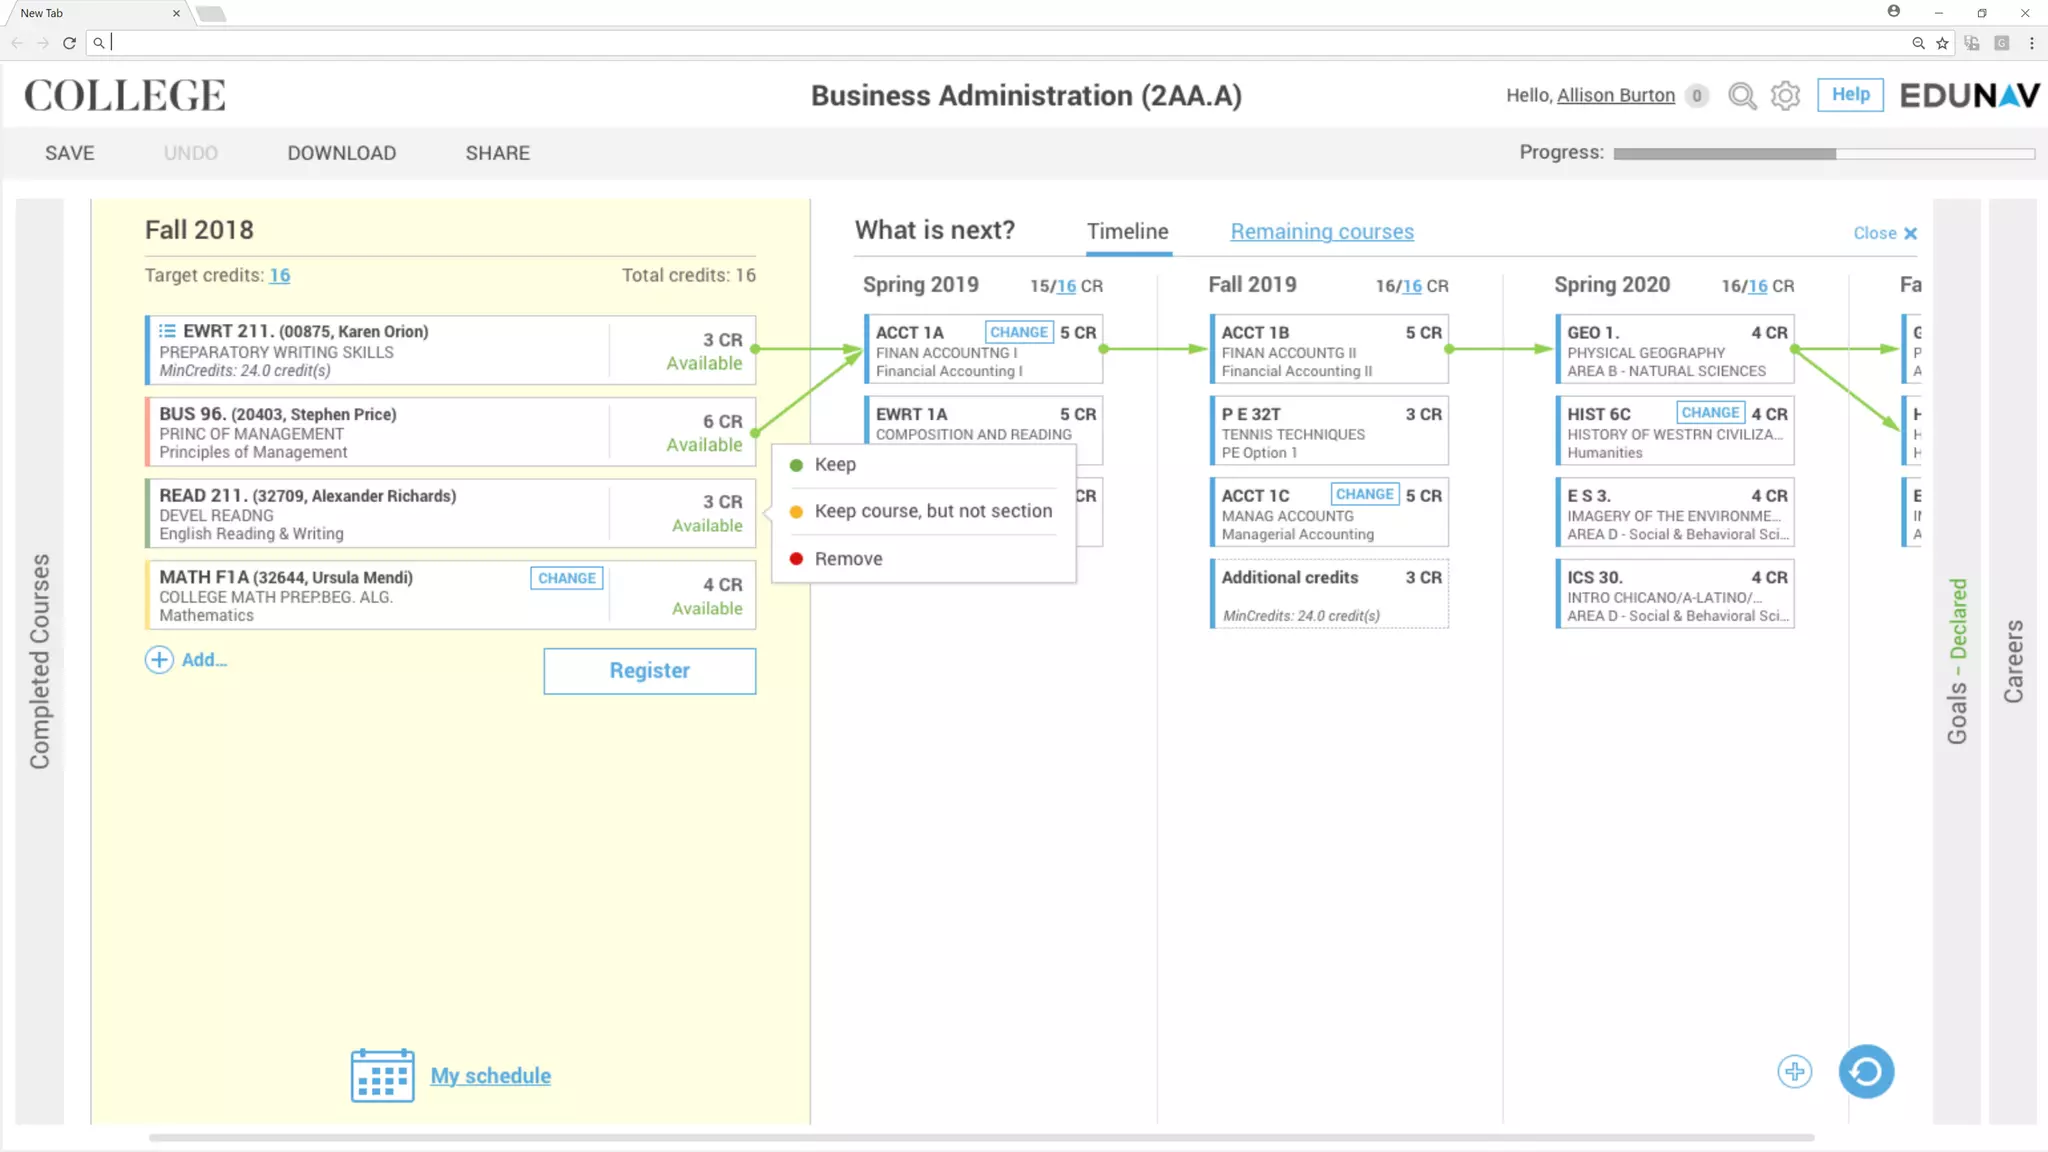Choose Keep course, but not section
Screen dimensions: 2048x1152
pos(932,511)
